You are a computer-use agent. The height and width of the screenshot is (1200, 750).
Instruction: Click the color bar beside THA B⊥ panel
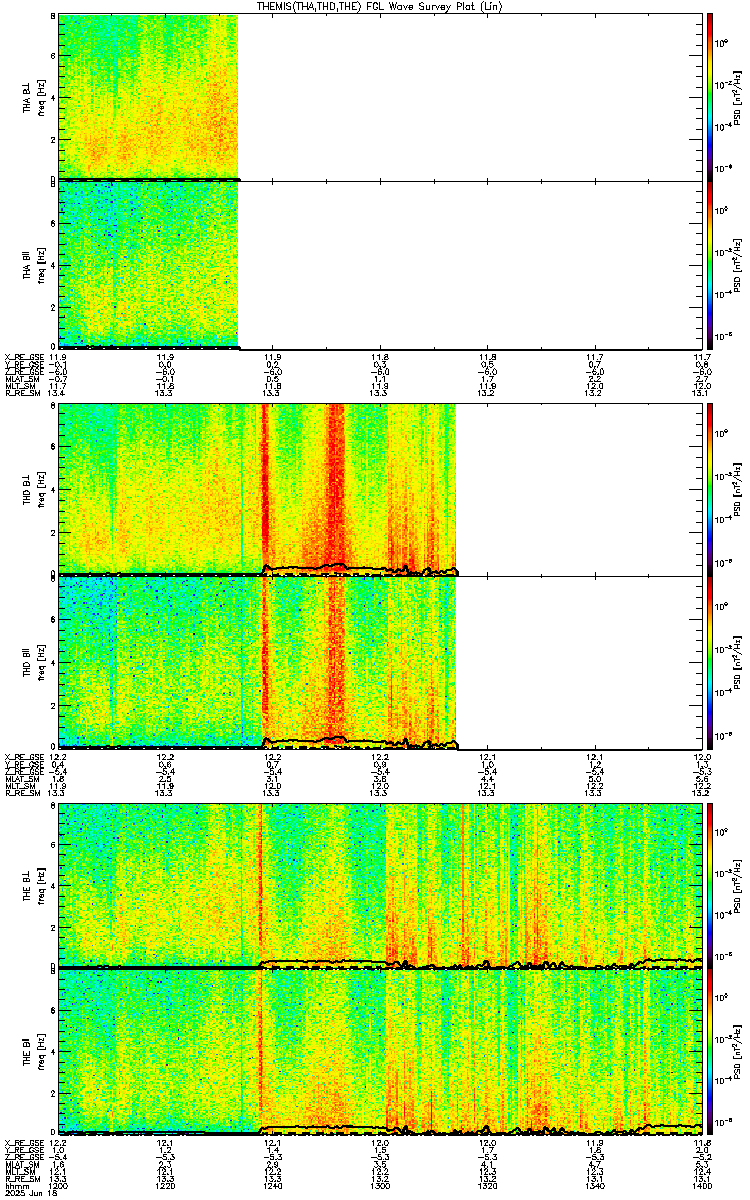(710, 97)
